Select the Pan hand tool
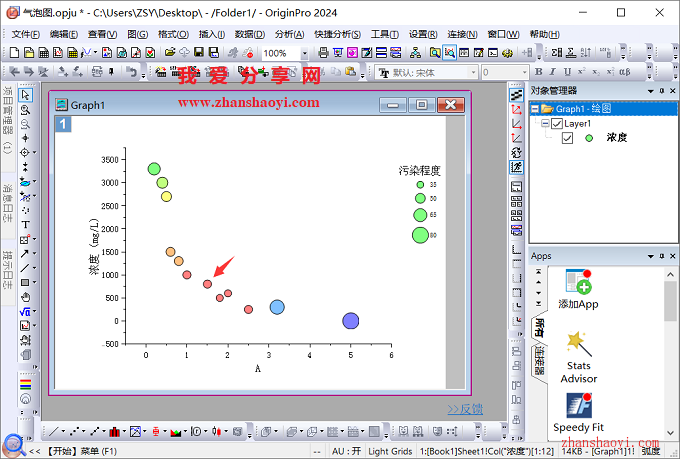This screenshot has height=459, width=680. (x=26, y=297)
